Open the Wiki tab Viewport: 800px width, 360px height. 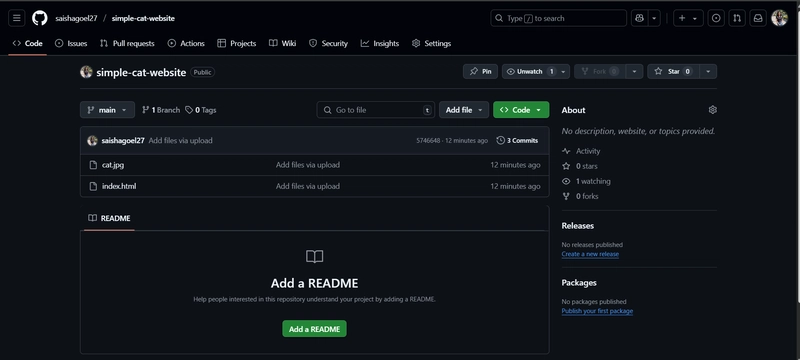coord(282,43)
